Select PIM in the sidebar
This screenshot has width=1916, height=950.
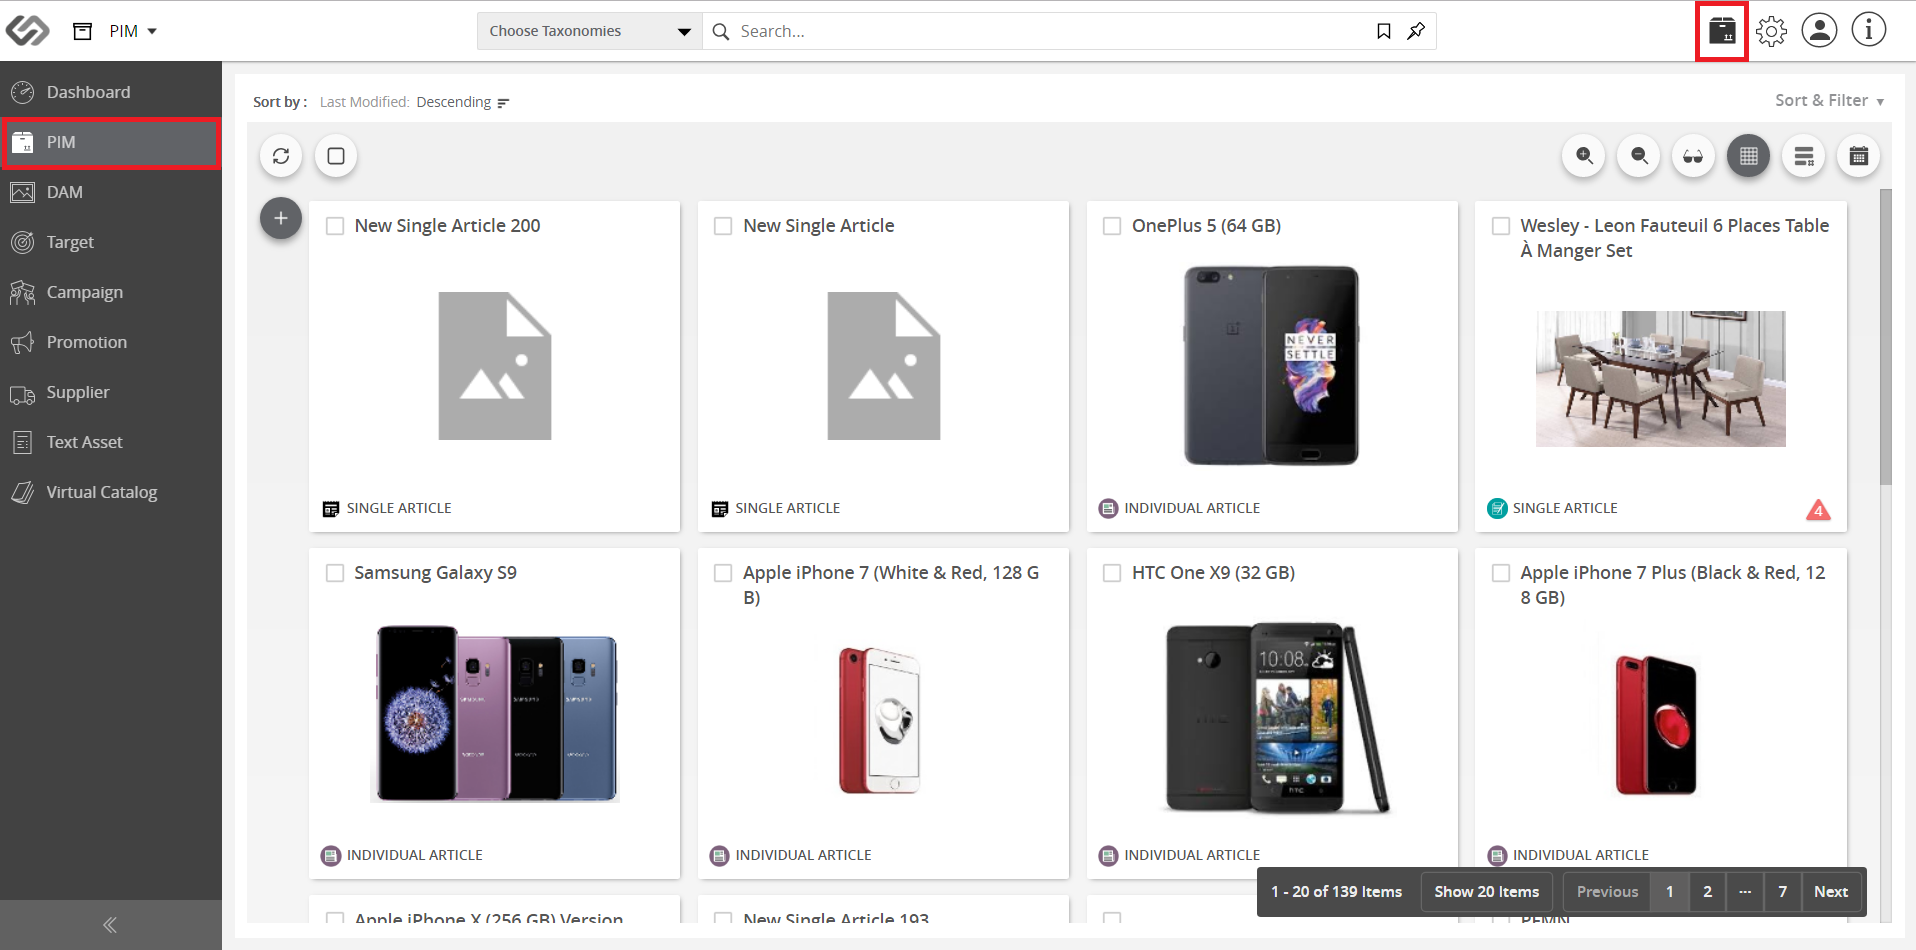(x=111, y=142)
